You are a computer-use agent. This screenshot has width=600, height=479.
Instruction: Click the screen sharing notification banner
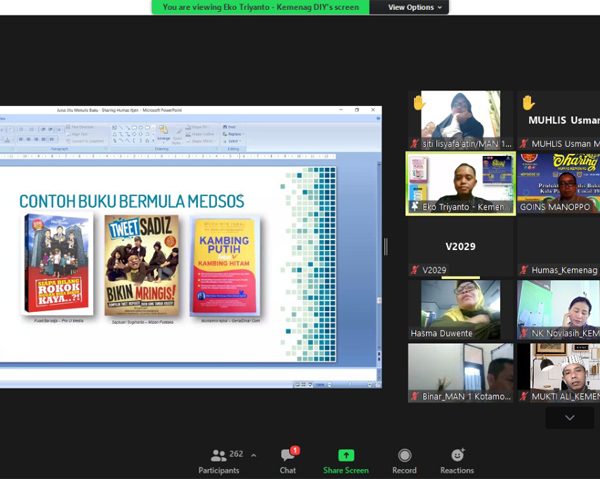pos(260,7)
